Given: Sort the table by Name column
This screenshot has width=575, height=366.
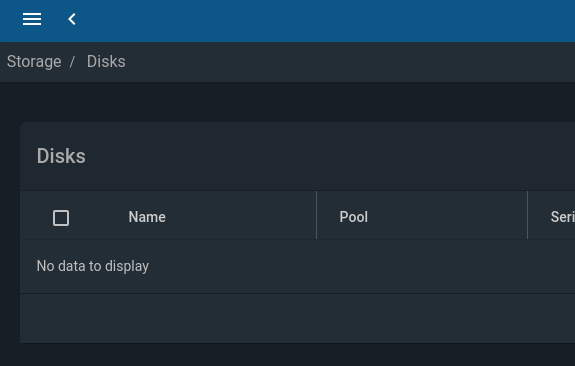Looking at the screenshot, I should point(147,217).
